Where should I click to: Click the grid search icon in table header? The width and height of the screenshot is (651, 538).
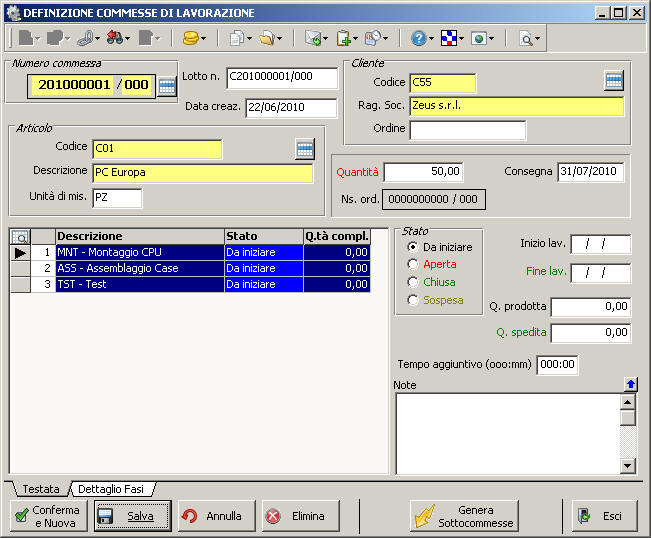pos(20,237)
